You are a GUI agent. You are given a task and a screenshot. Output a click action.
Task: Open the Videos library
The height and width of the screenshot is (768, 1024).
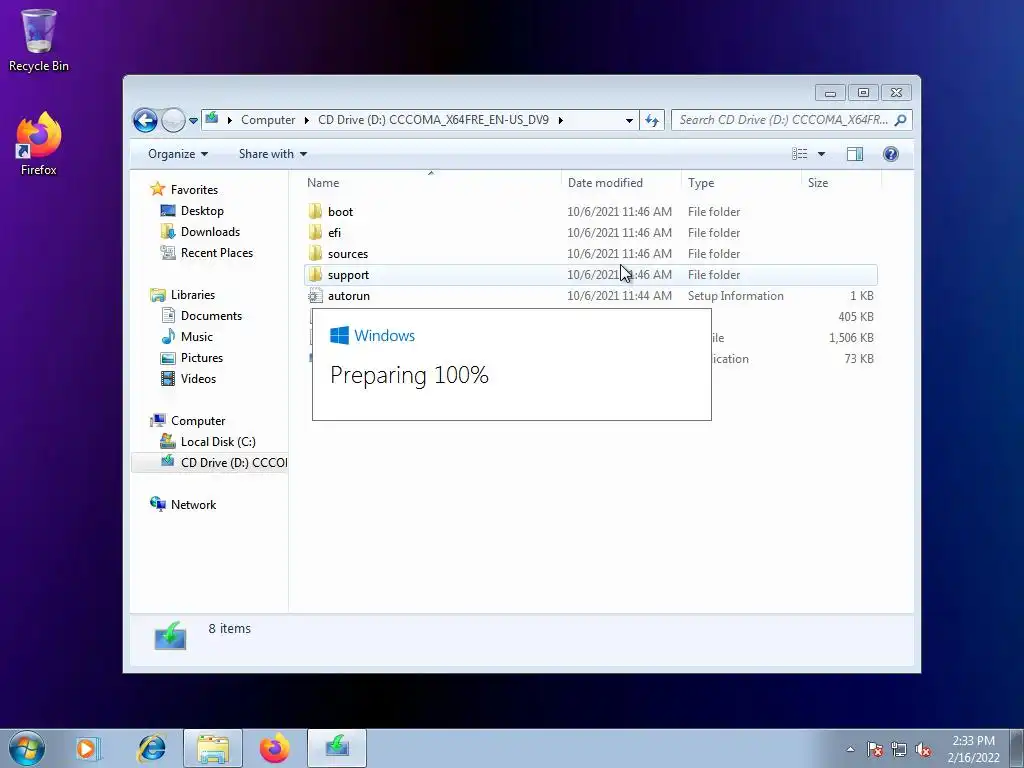[198, 379]
